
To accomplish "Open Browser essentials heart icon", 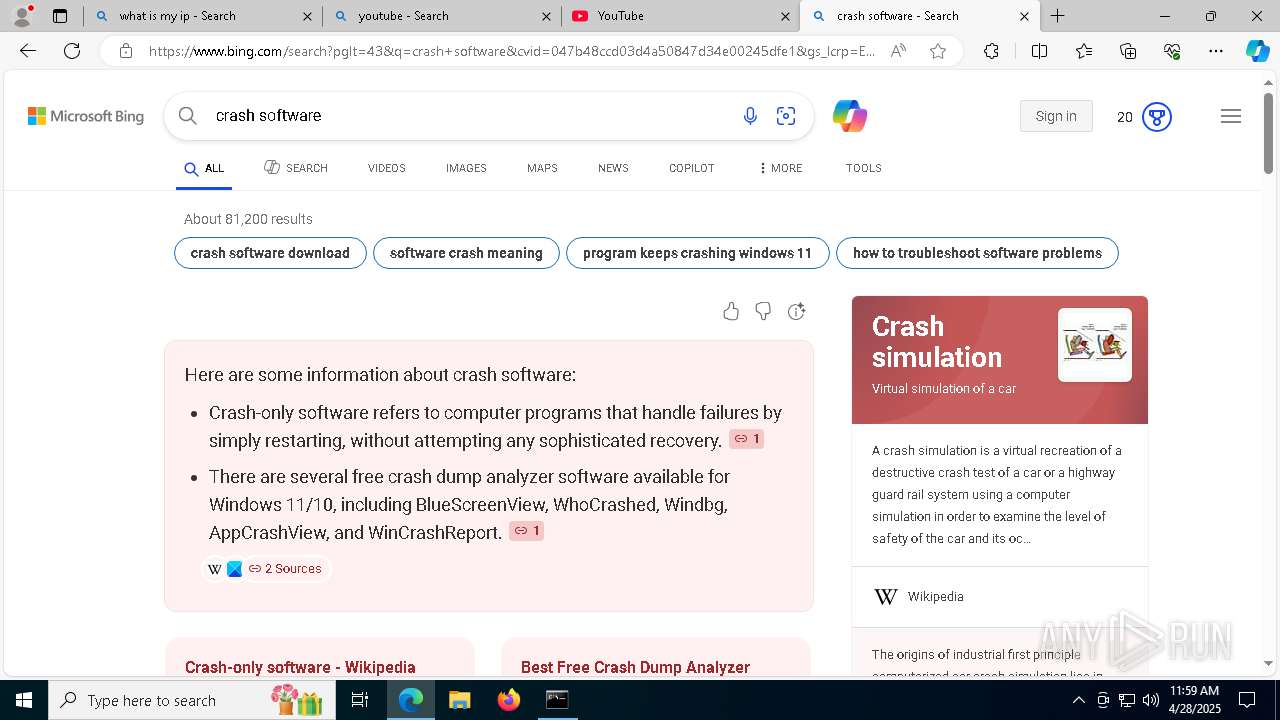I will pos(1172,51).
